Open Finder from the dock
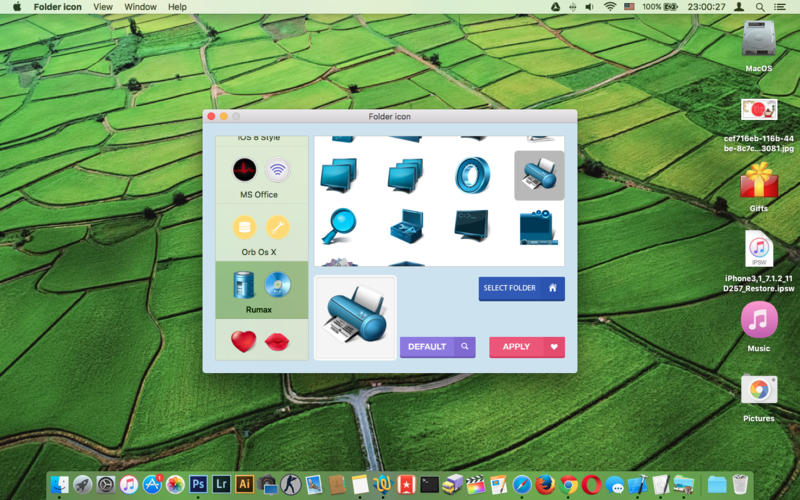Viewport: 800px width, 500px height. [60, 484]
